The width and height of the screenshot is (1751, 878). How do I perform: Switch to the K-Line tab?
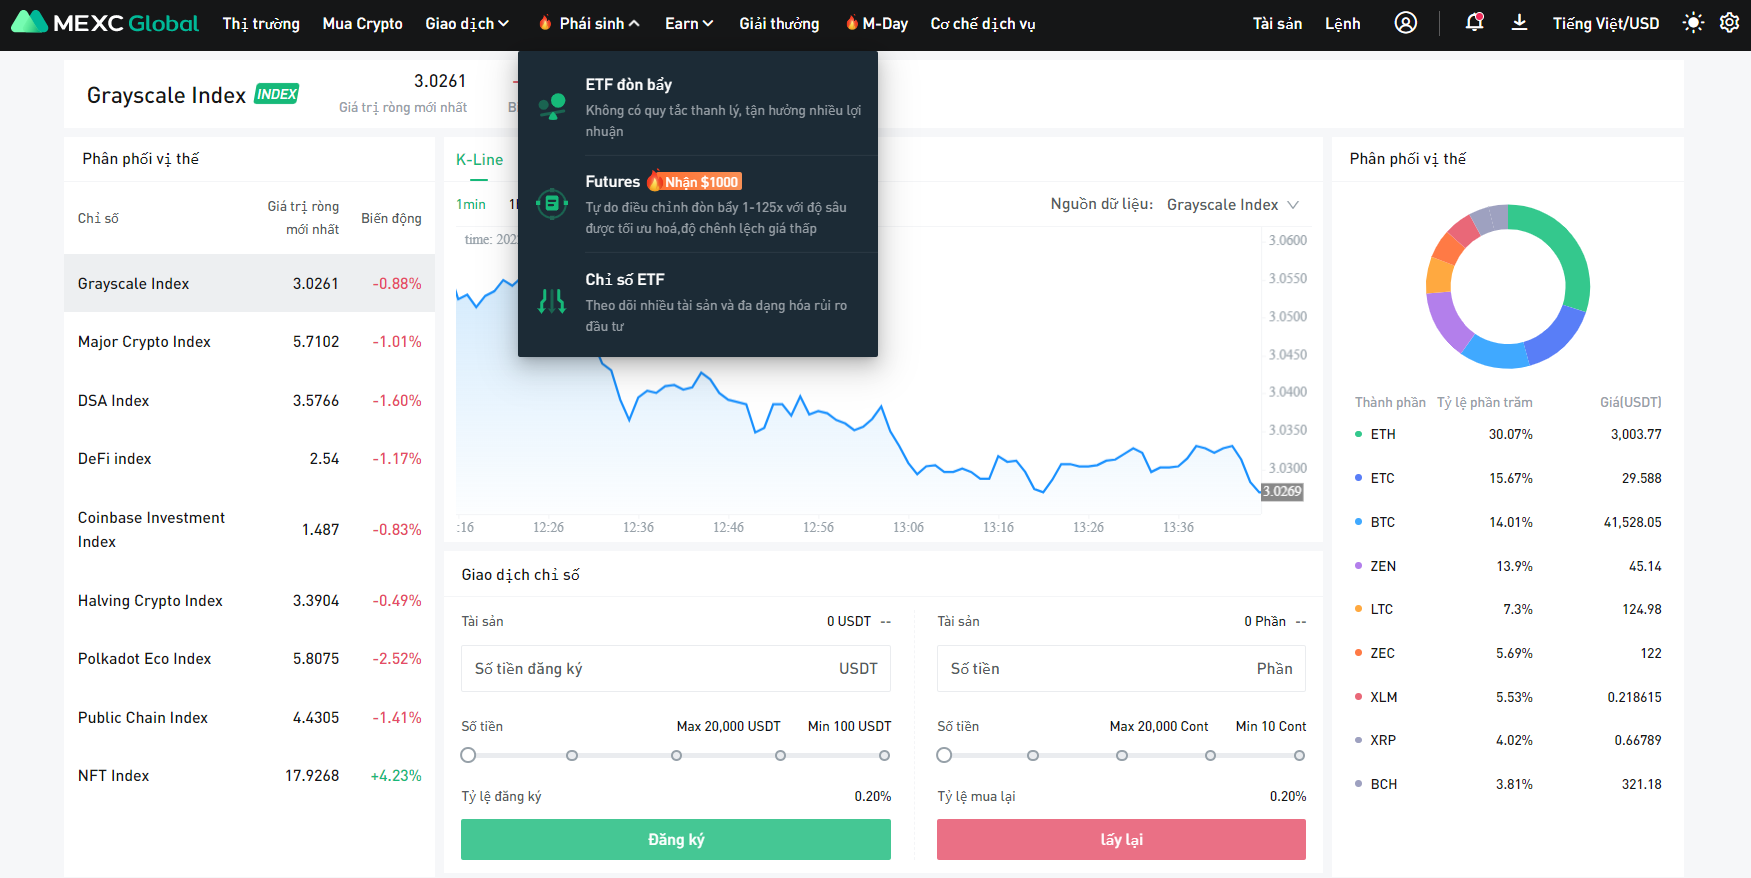(x=480, y=159)
